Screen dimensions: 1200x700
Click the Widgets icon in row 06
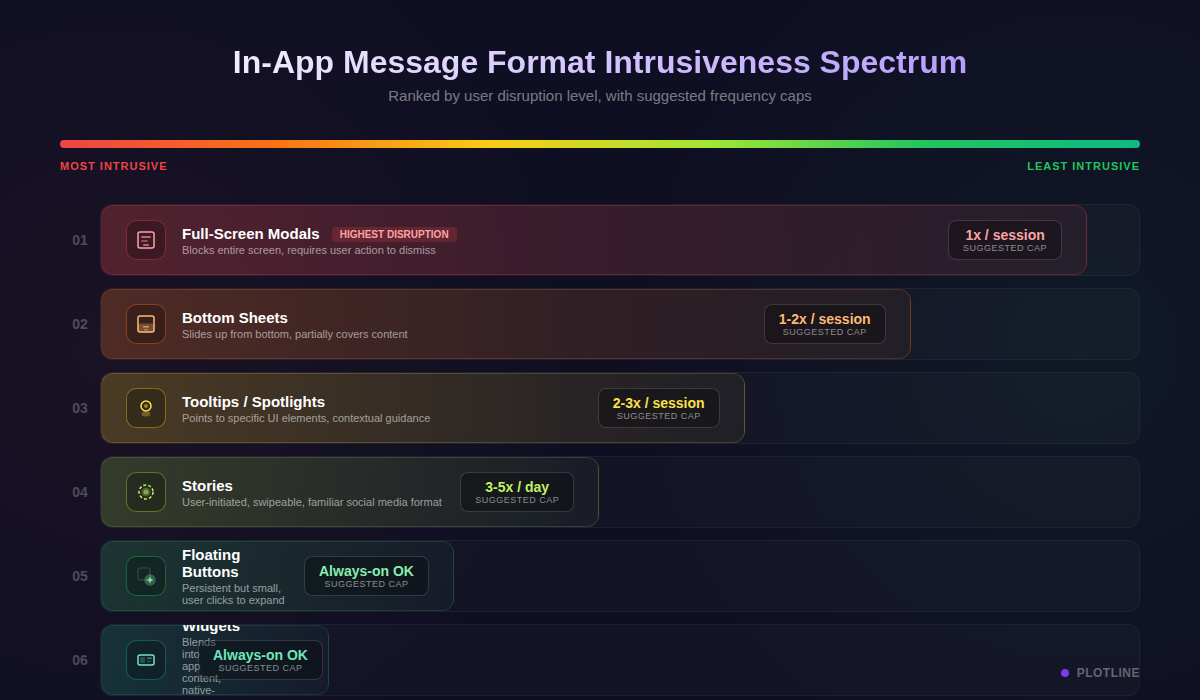click(x=146, y=660)
